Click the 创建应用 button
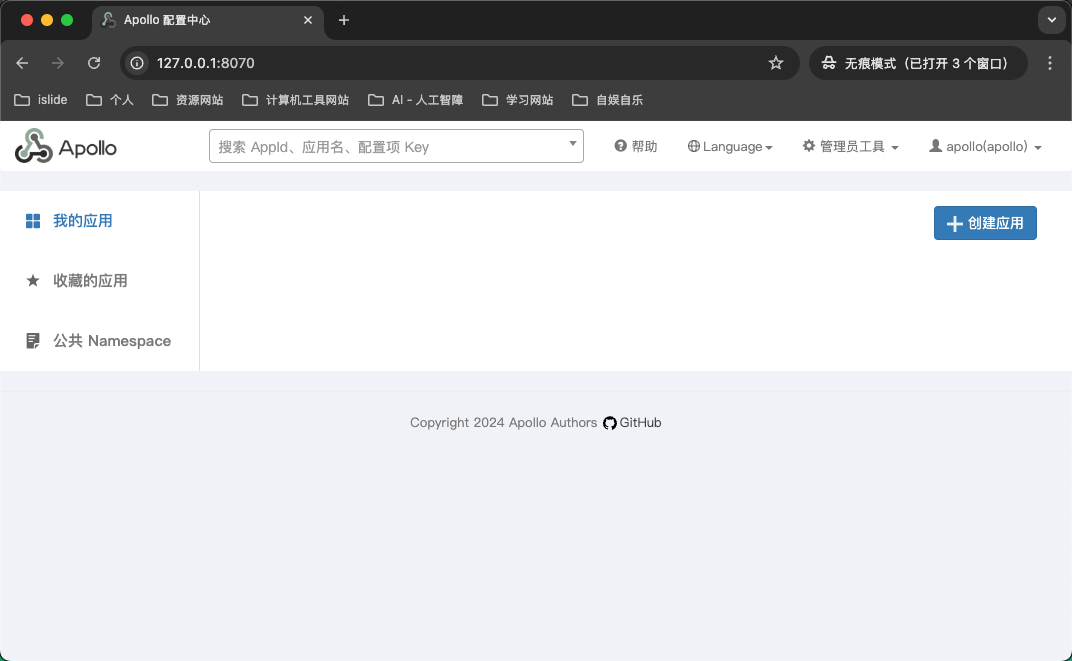This screenshot has width=1072, height=661. tap(985, 223)
